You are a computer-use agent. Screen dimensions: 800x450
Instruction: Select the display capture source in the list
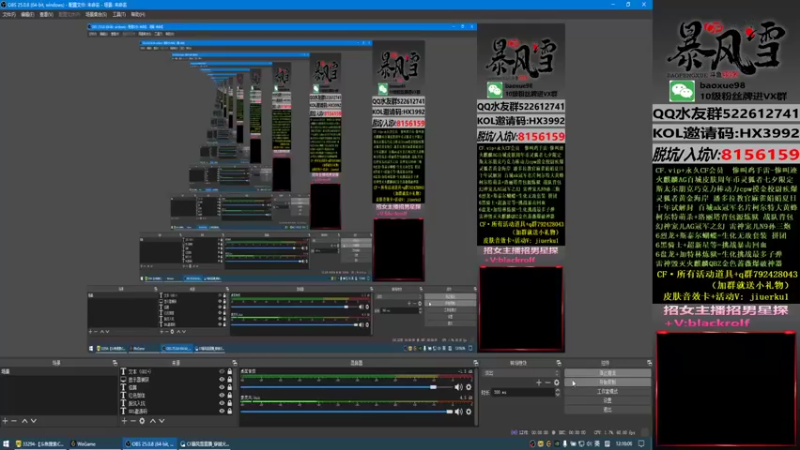pos(177,380)
